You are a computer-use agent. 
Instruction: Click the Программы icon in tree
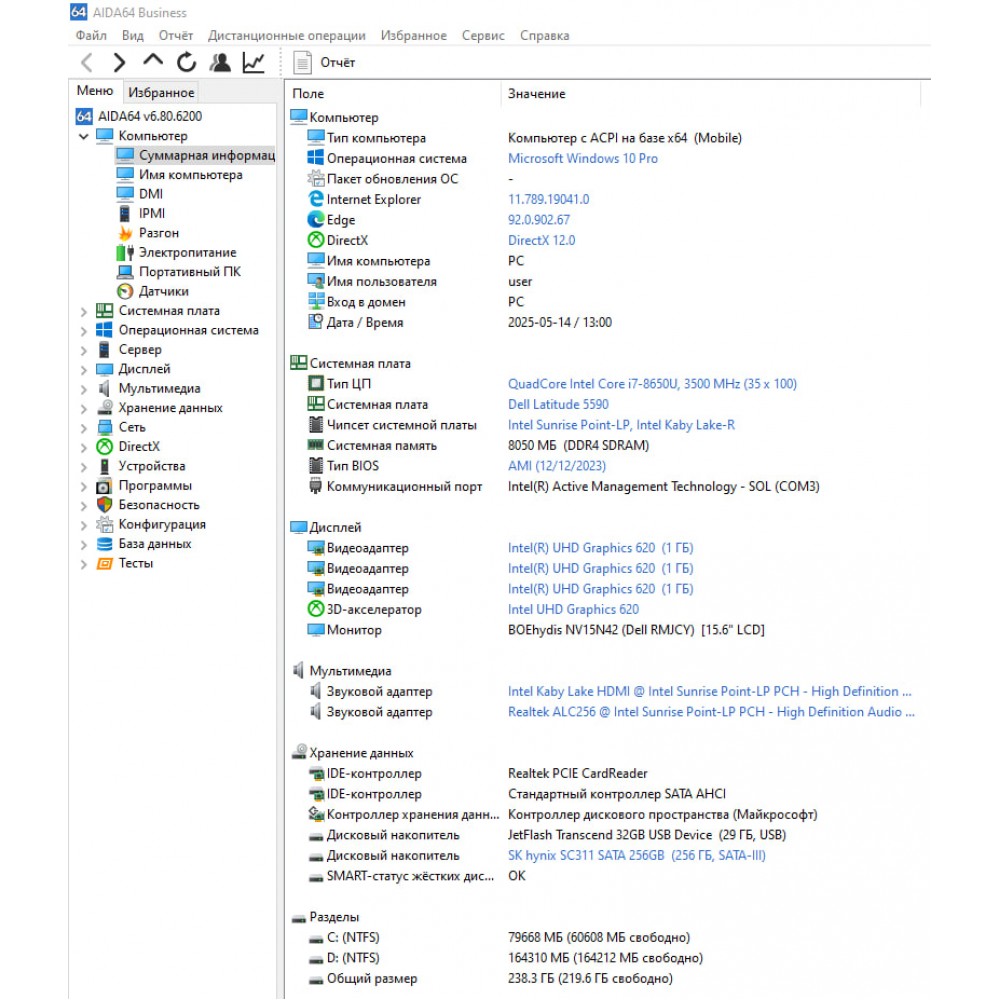pos(105,486)
